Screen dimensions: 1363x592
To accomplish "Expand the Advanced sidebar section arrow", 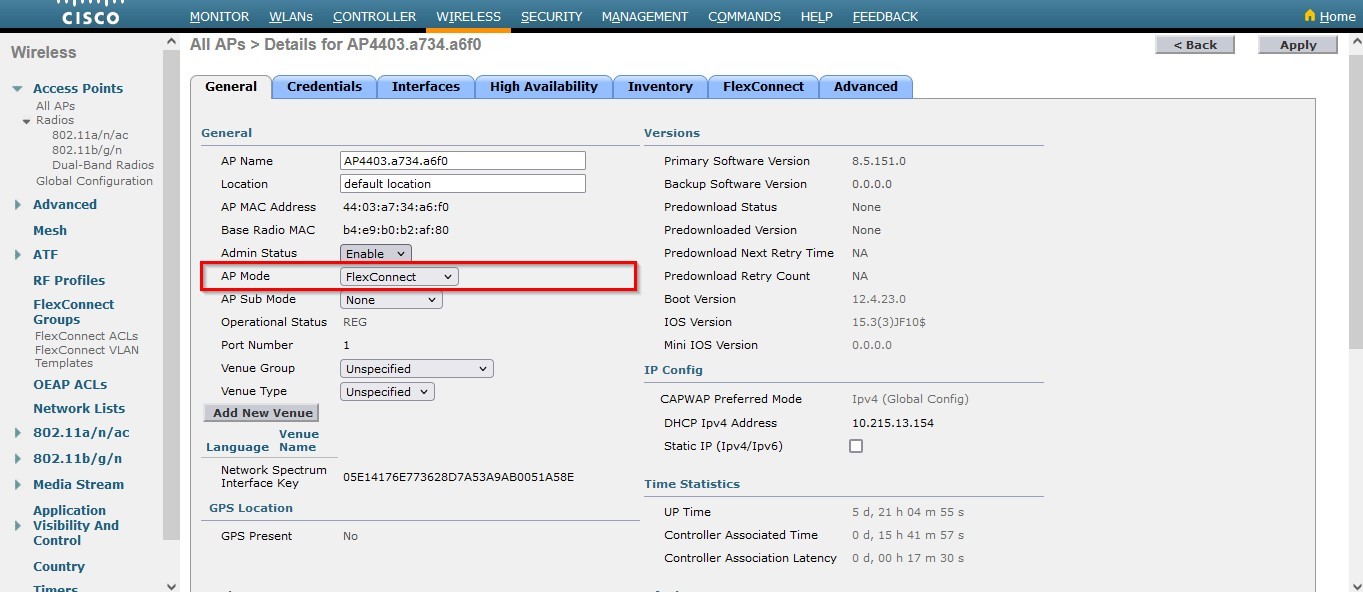I will tap(18, 205).
